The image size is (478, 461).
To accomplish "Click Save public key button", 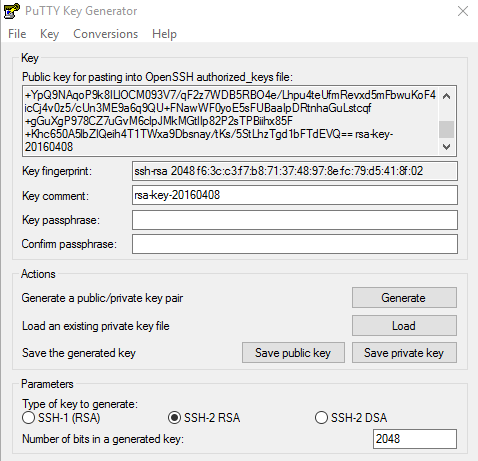I will point(293,353).
